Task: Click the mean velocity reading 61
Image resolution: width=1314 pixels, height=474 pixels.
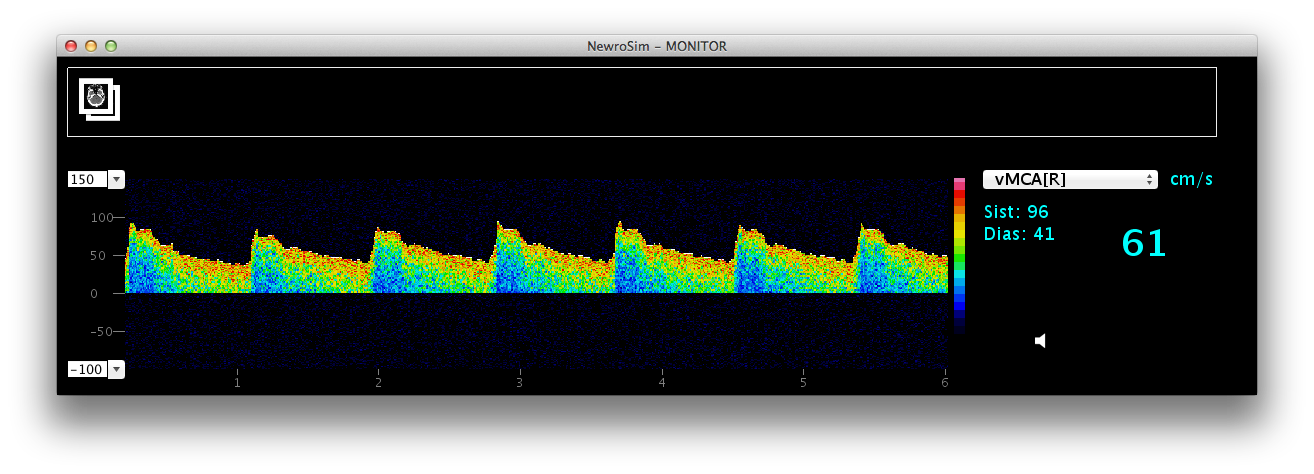Action: point(1143,243)
